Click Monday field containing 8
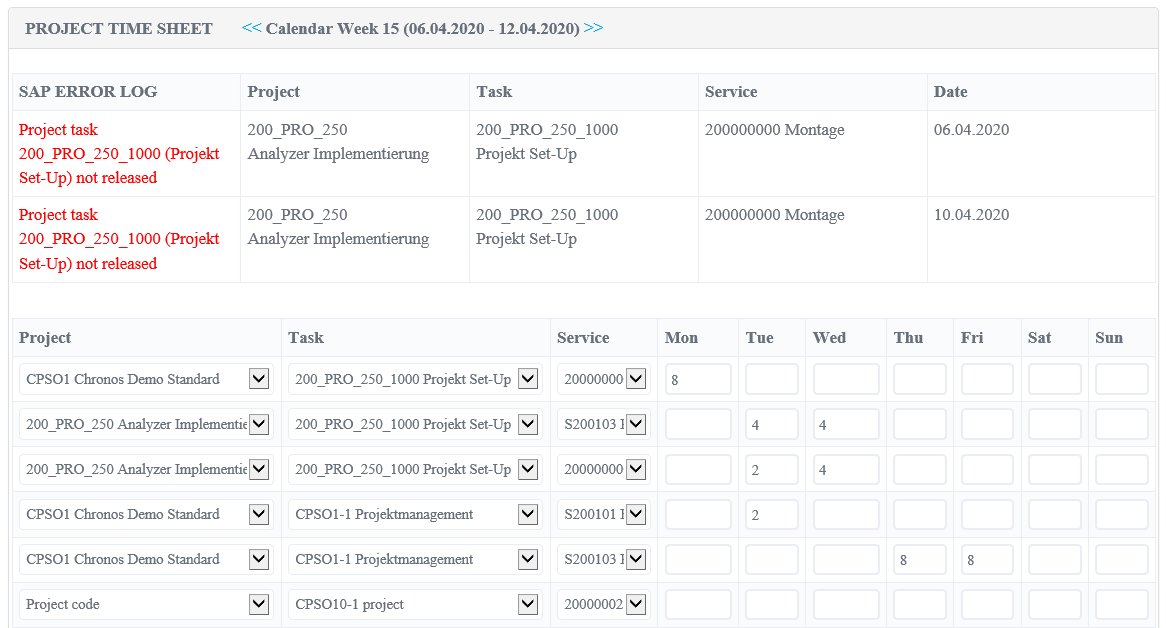1166x628 pixels. pos(698,379)
